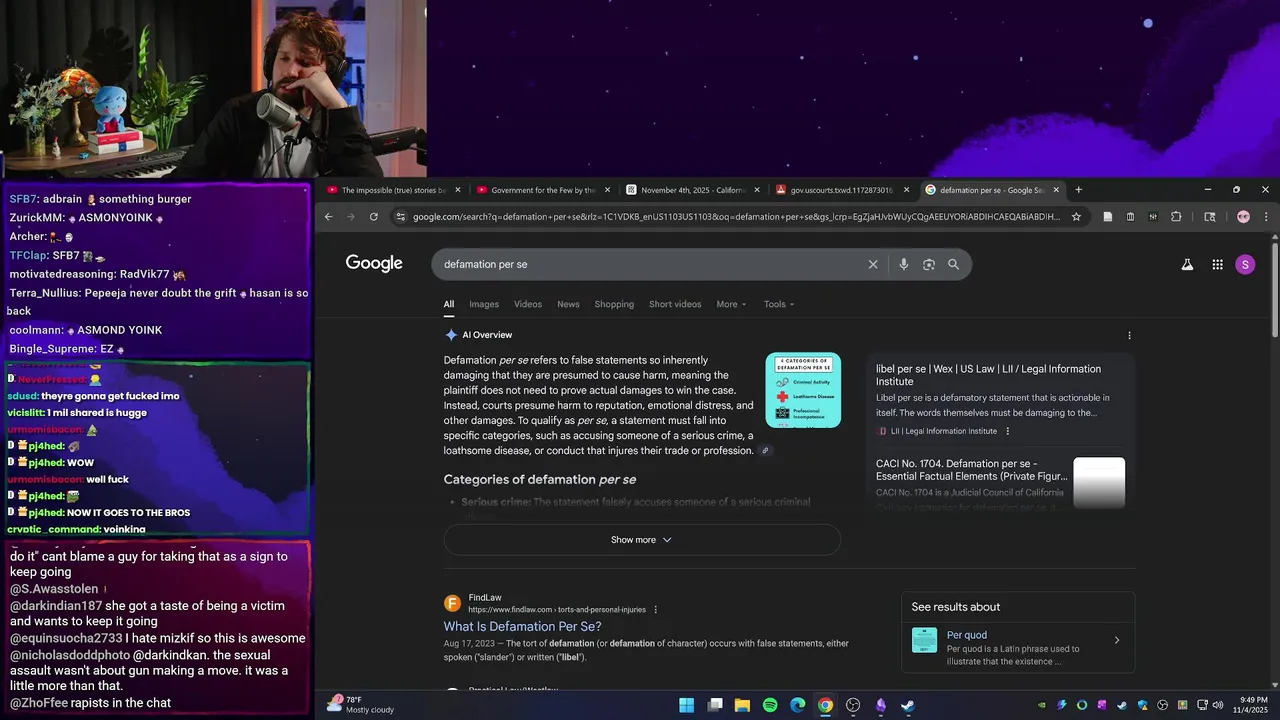
Task: Open the Chrome Extensions puzzle icon
Action: tap(1176, 216)
